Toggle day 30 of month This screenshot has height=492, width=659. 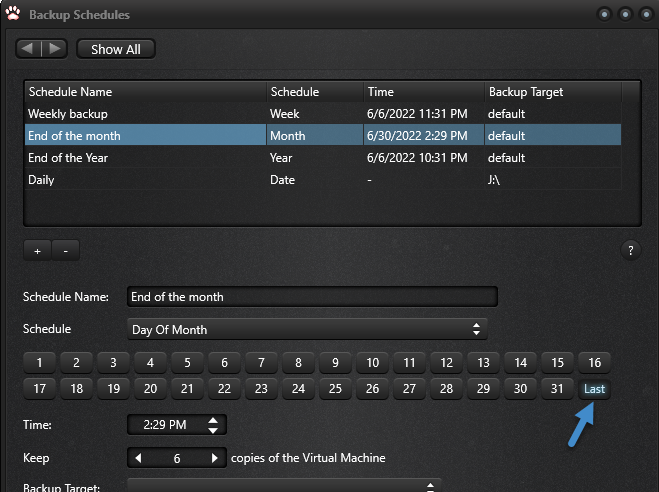[520, 389]
